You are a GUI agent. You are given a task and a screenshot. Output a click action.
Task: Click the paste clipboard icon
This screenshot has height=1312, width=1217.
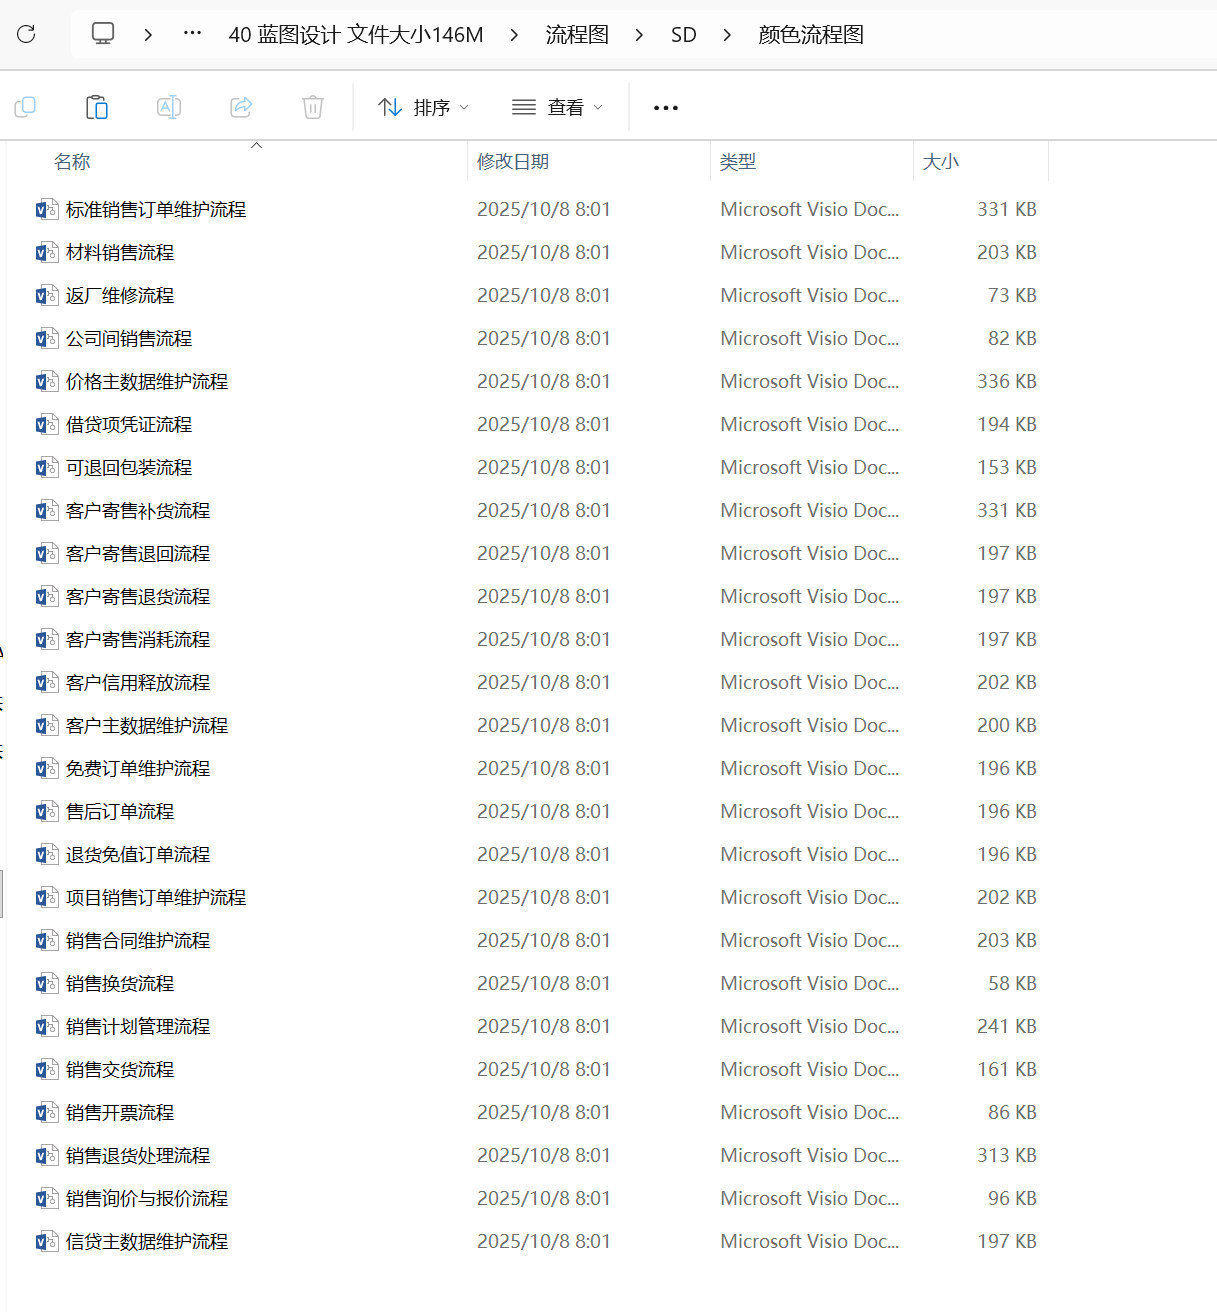coord(97,107)
